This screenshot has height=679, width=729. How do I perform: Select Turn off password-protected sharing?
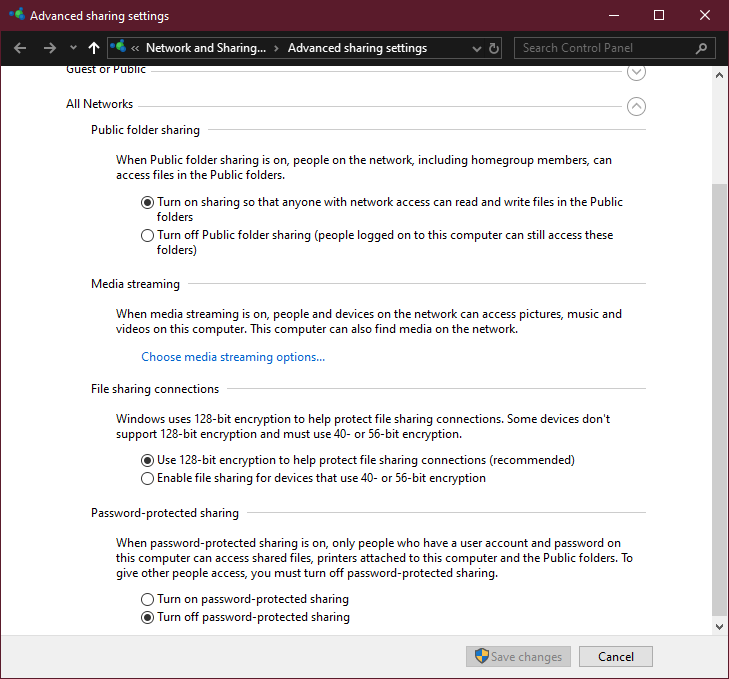pos(147,618)
